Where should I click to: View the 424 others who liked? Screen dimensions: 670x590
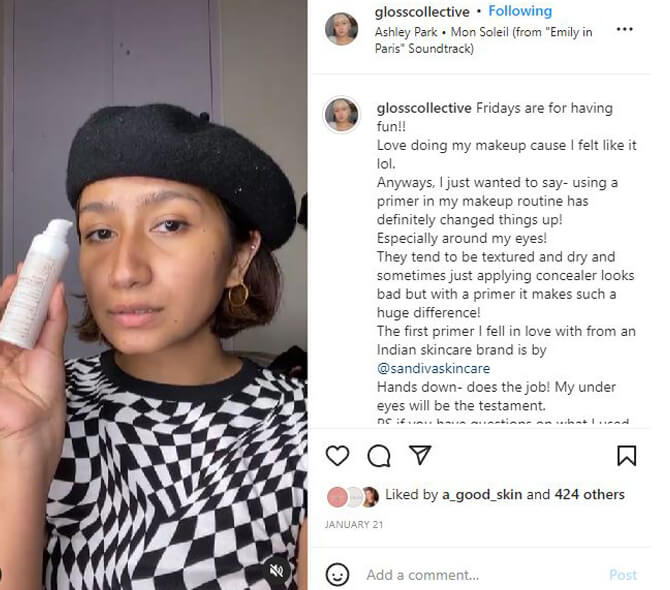coord(590,495)
